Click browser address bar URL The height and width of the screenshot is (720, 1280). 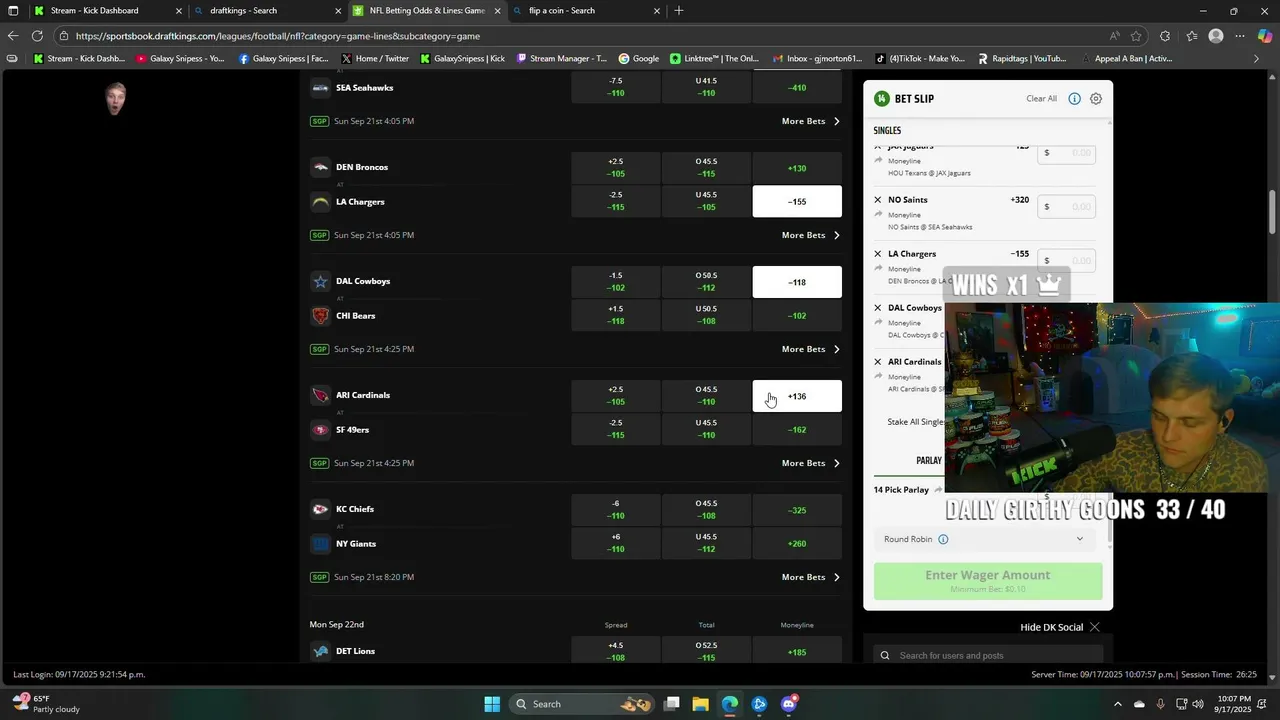click(278, 36)
